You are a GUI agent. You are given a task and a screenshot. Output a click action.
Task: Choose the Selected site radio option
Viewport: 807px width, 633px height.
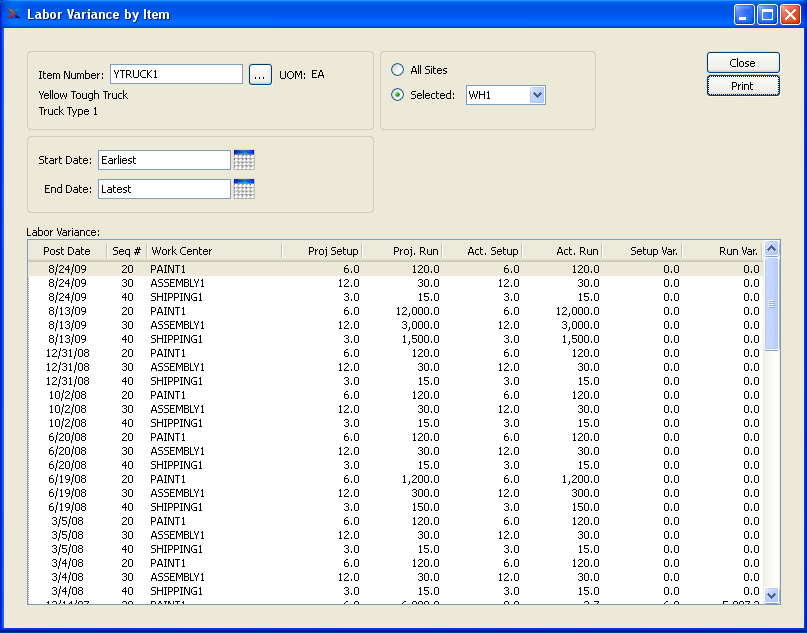398,95
